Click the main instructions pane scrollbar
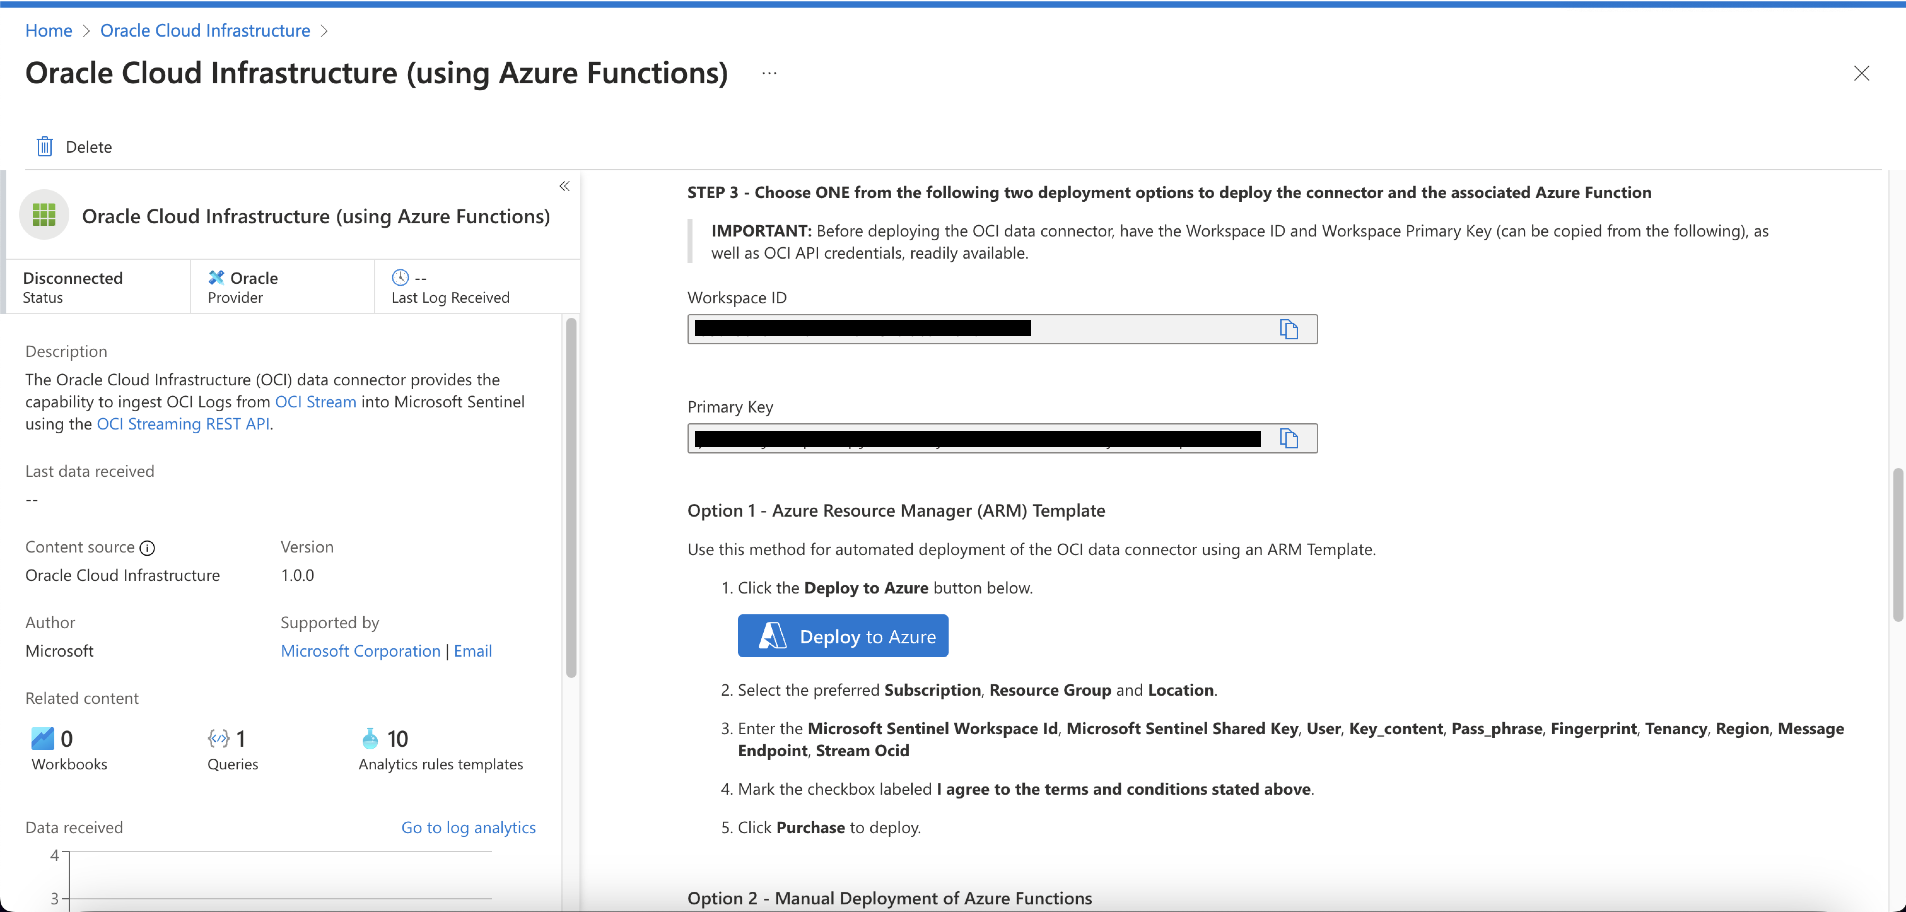The width and height of the screenshot is (1906, 912). [1898, 544]
